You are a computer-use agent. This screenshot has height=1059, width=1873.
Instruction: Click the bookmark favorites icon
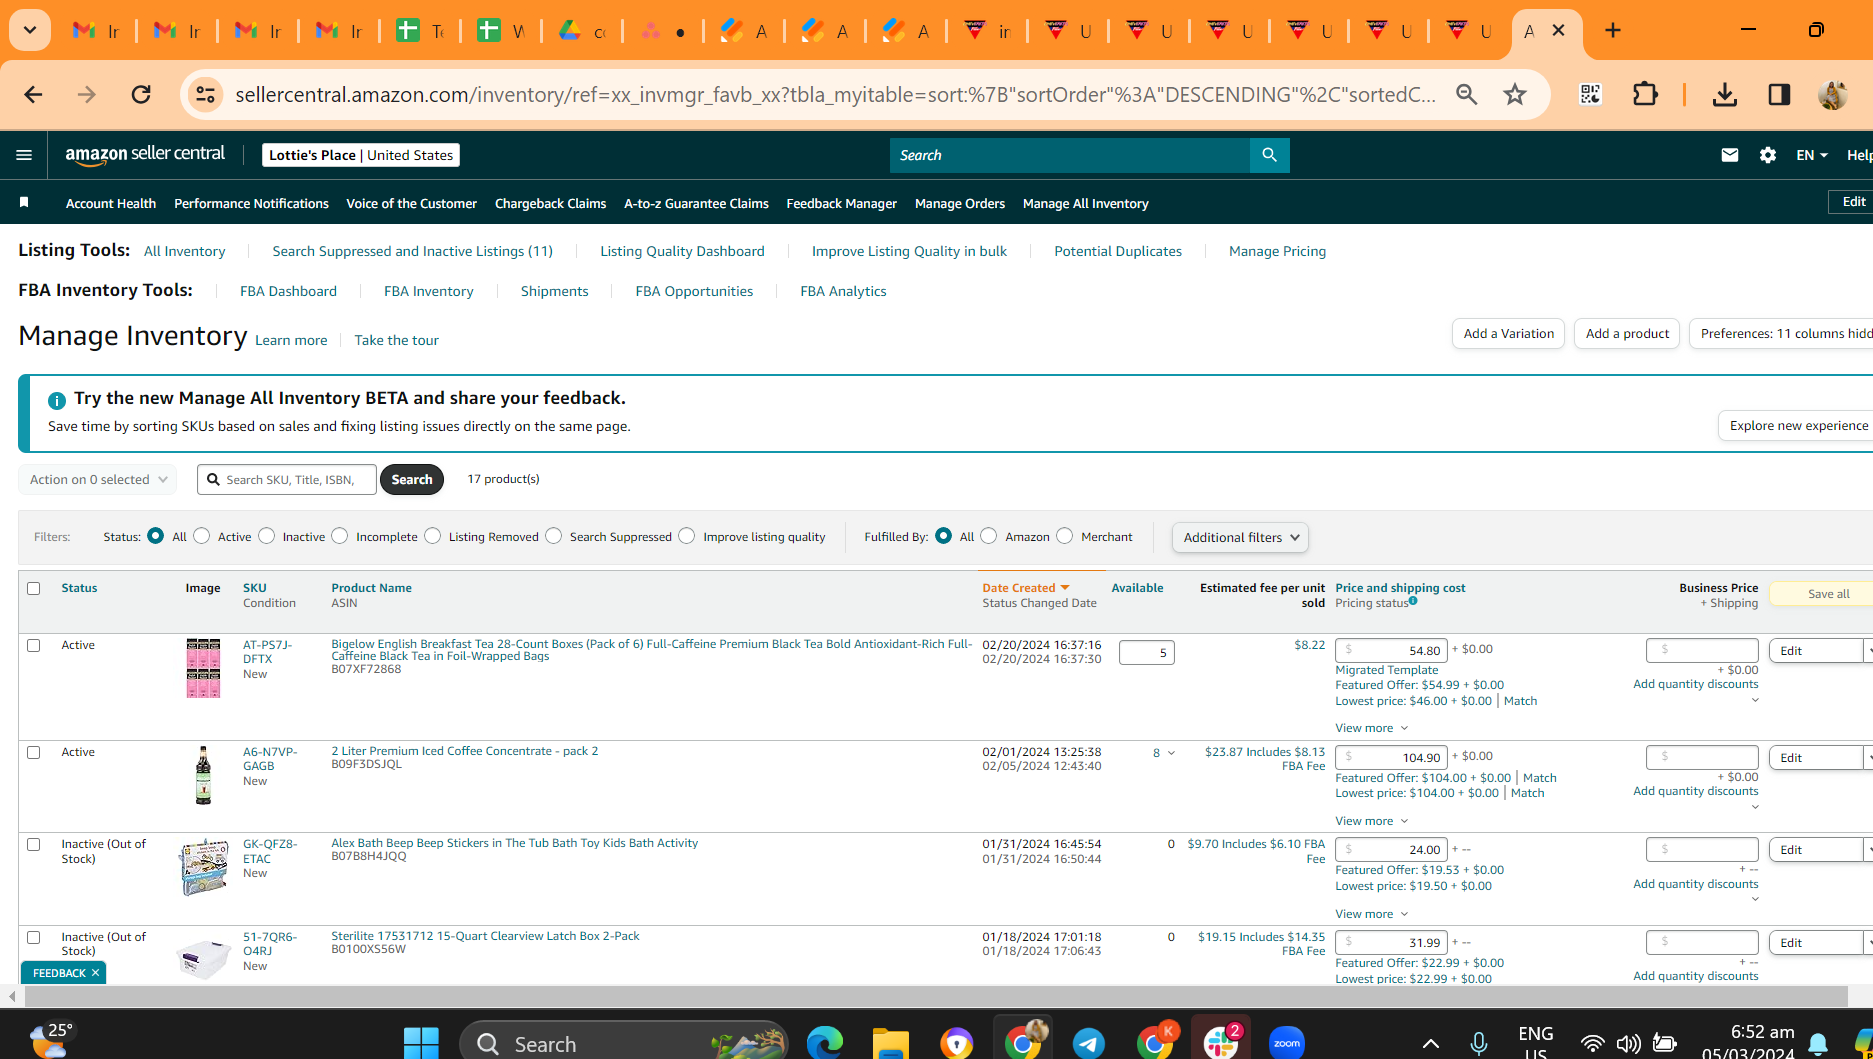pyautogui.click(x=24, y=203)
